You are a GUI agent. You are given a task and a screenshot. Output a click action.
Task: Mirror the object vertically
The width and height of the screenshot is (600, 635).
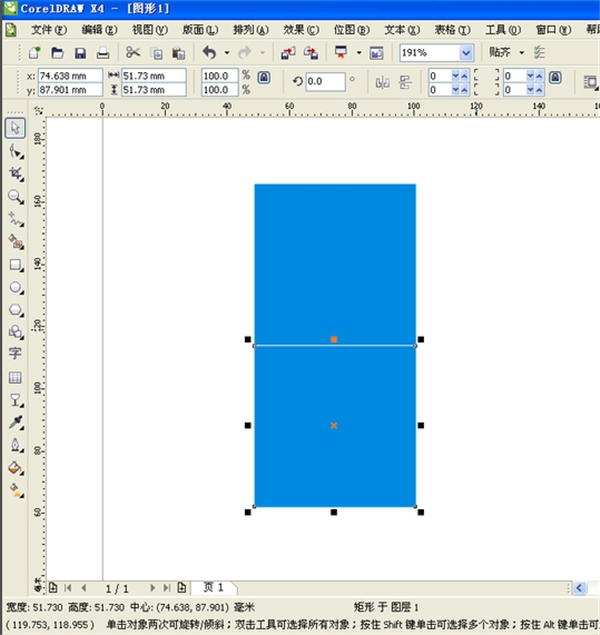(405, 83)
